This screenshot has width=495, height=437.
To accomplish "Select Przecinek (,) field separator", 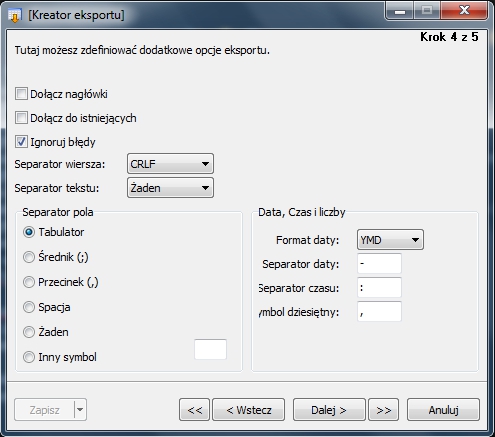I will tap(29, 282).
